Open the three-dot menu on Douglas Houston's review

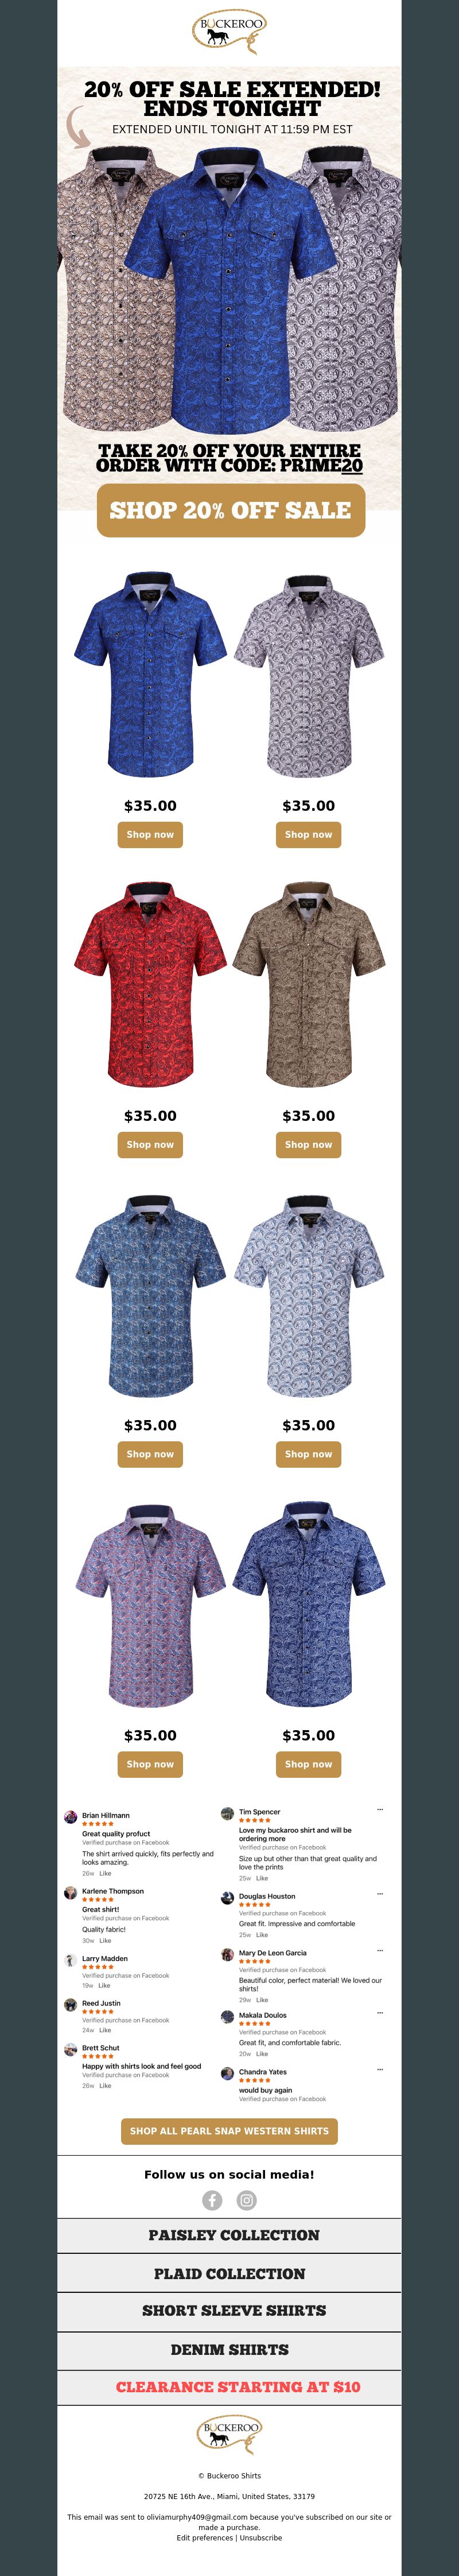[380, 1893]
